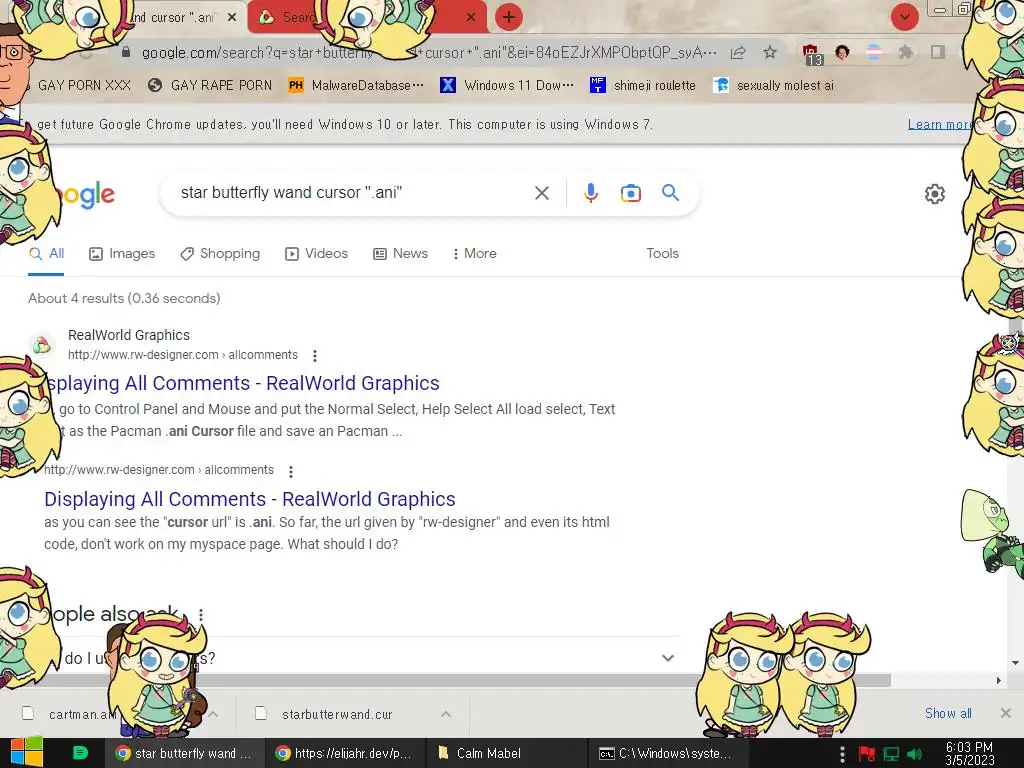Screen dimensions: 1024x768
Task: Open the new tab plus button
Action: tap(509, 17)
